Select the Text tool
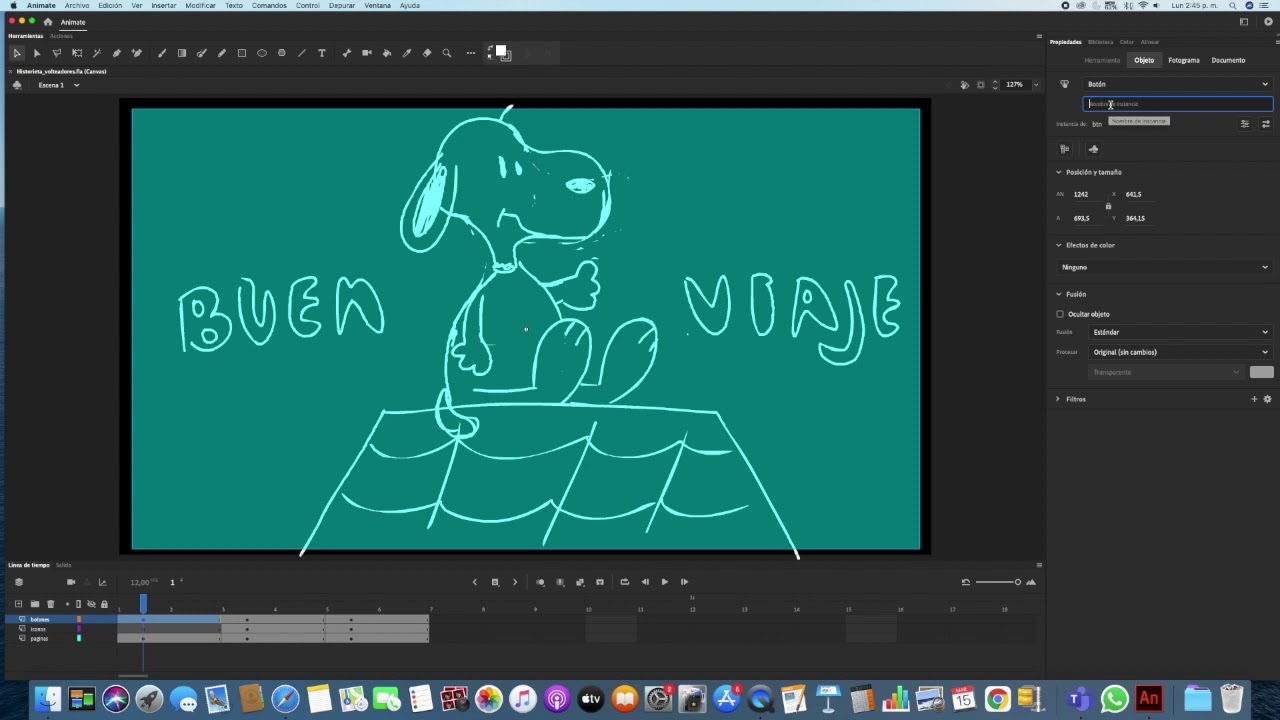This screenshot has width=1280, height=720. tap(322, 53)
